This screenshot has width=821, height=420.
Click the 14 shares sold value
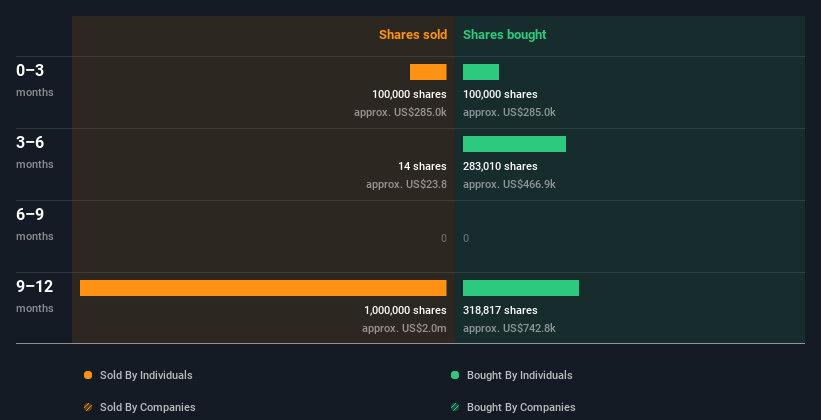(422, 167)
